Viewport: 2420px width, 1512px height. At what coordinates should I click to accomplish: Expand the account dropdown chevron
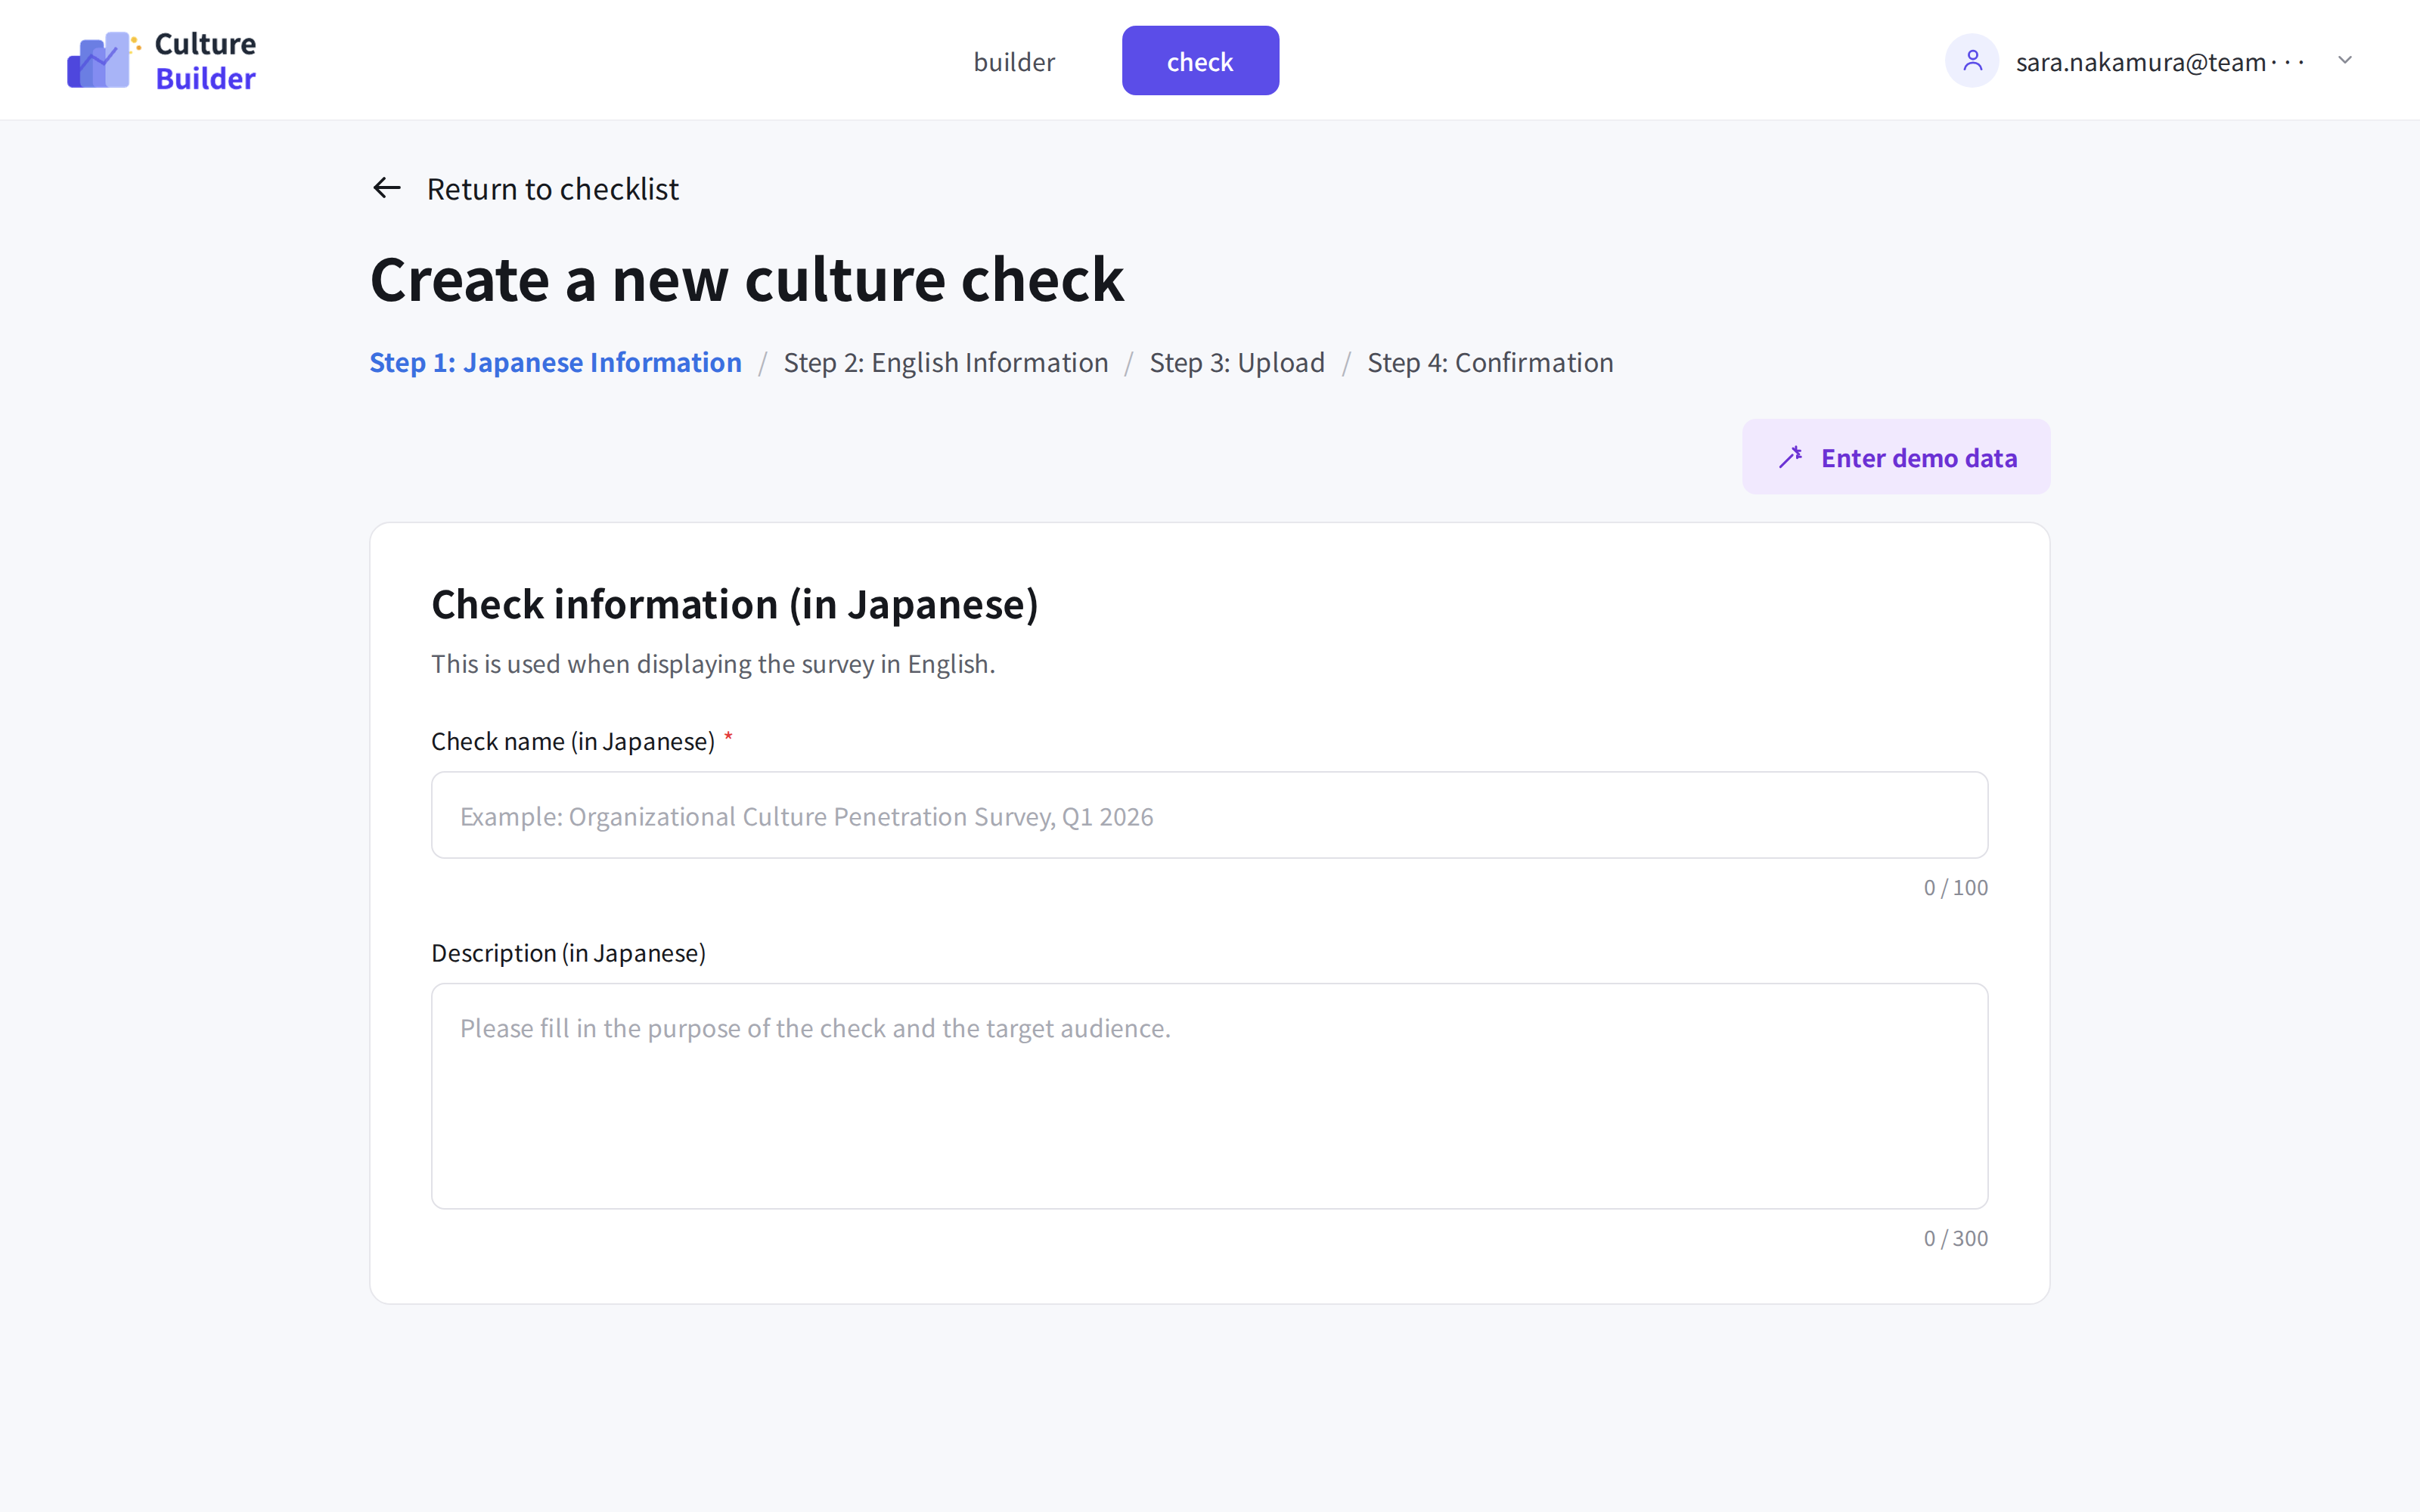(x=2344, y=60)
